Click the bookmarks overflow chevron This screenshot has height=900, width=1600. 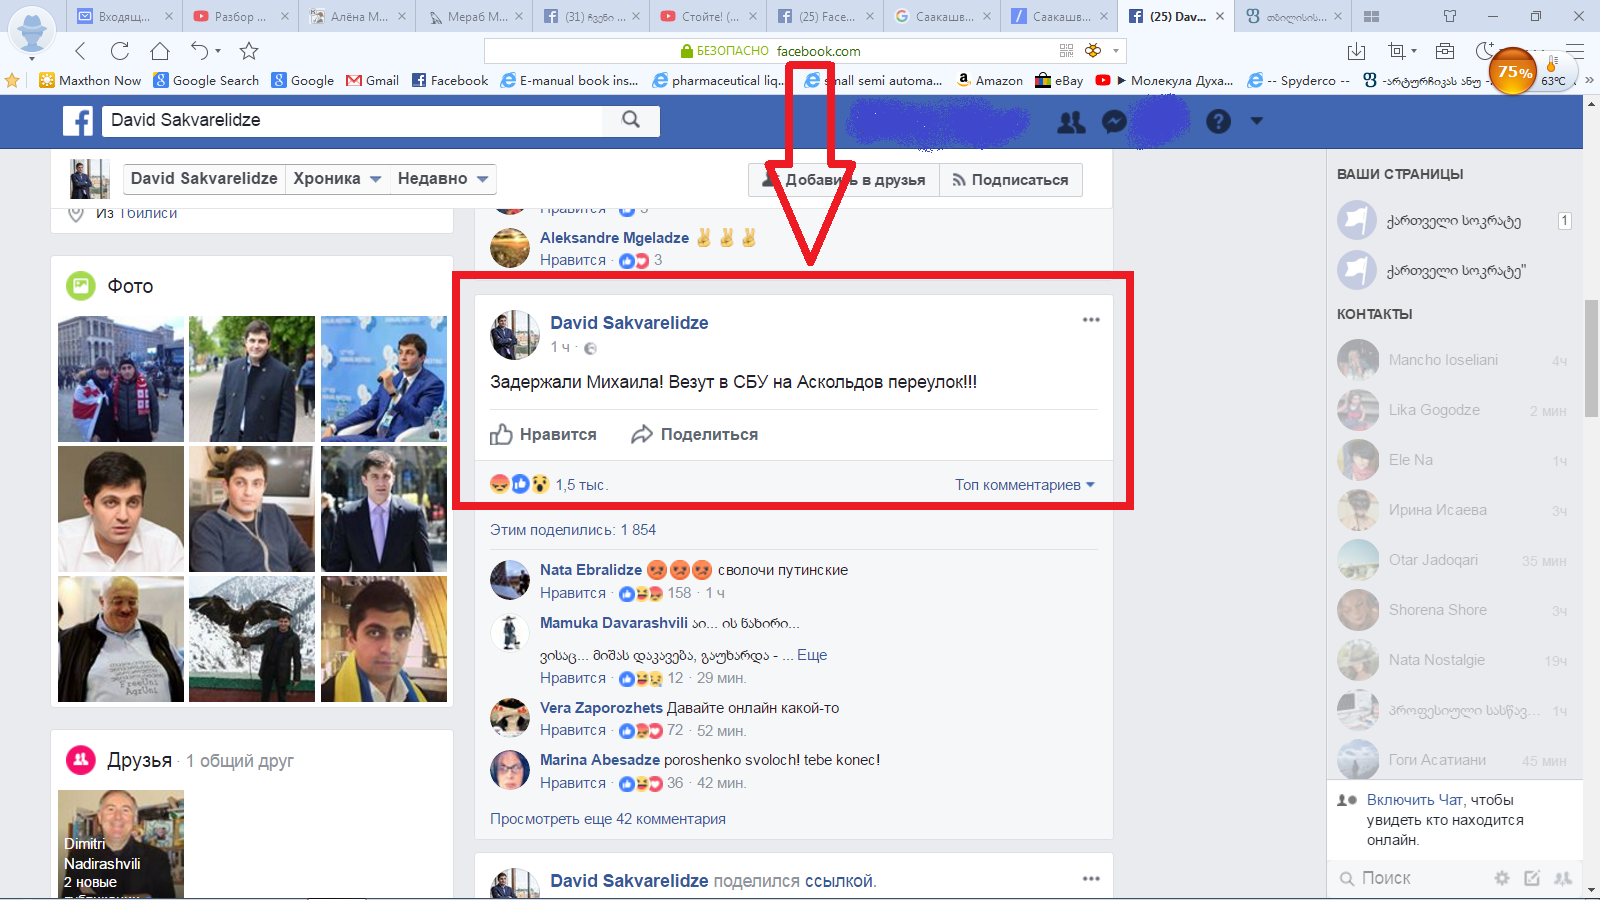pyautogui.click(x=1589, y=80)
